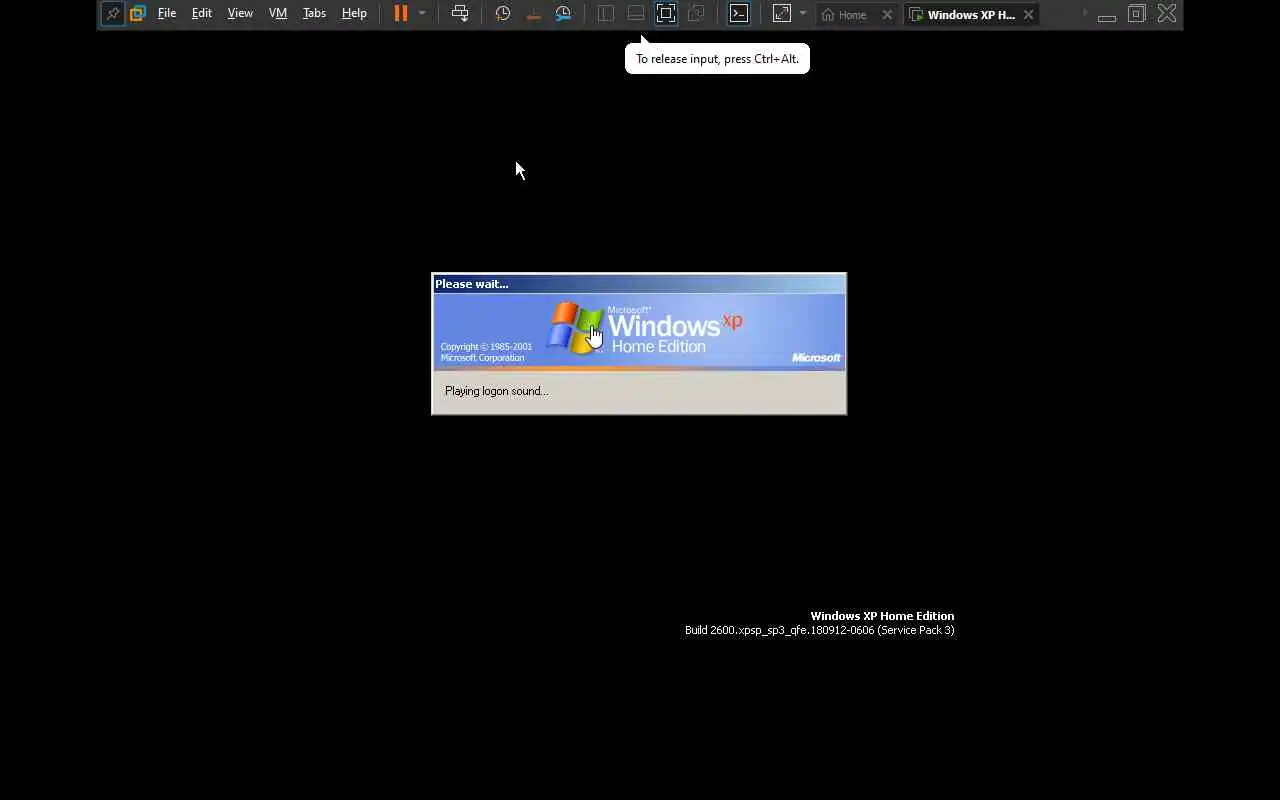Viewport: 1280px width, 800px height.
Task: Suspend the virtual machine with the pause icon
Action: pos(401,14)
